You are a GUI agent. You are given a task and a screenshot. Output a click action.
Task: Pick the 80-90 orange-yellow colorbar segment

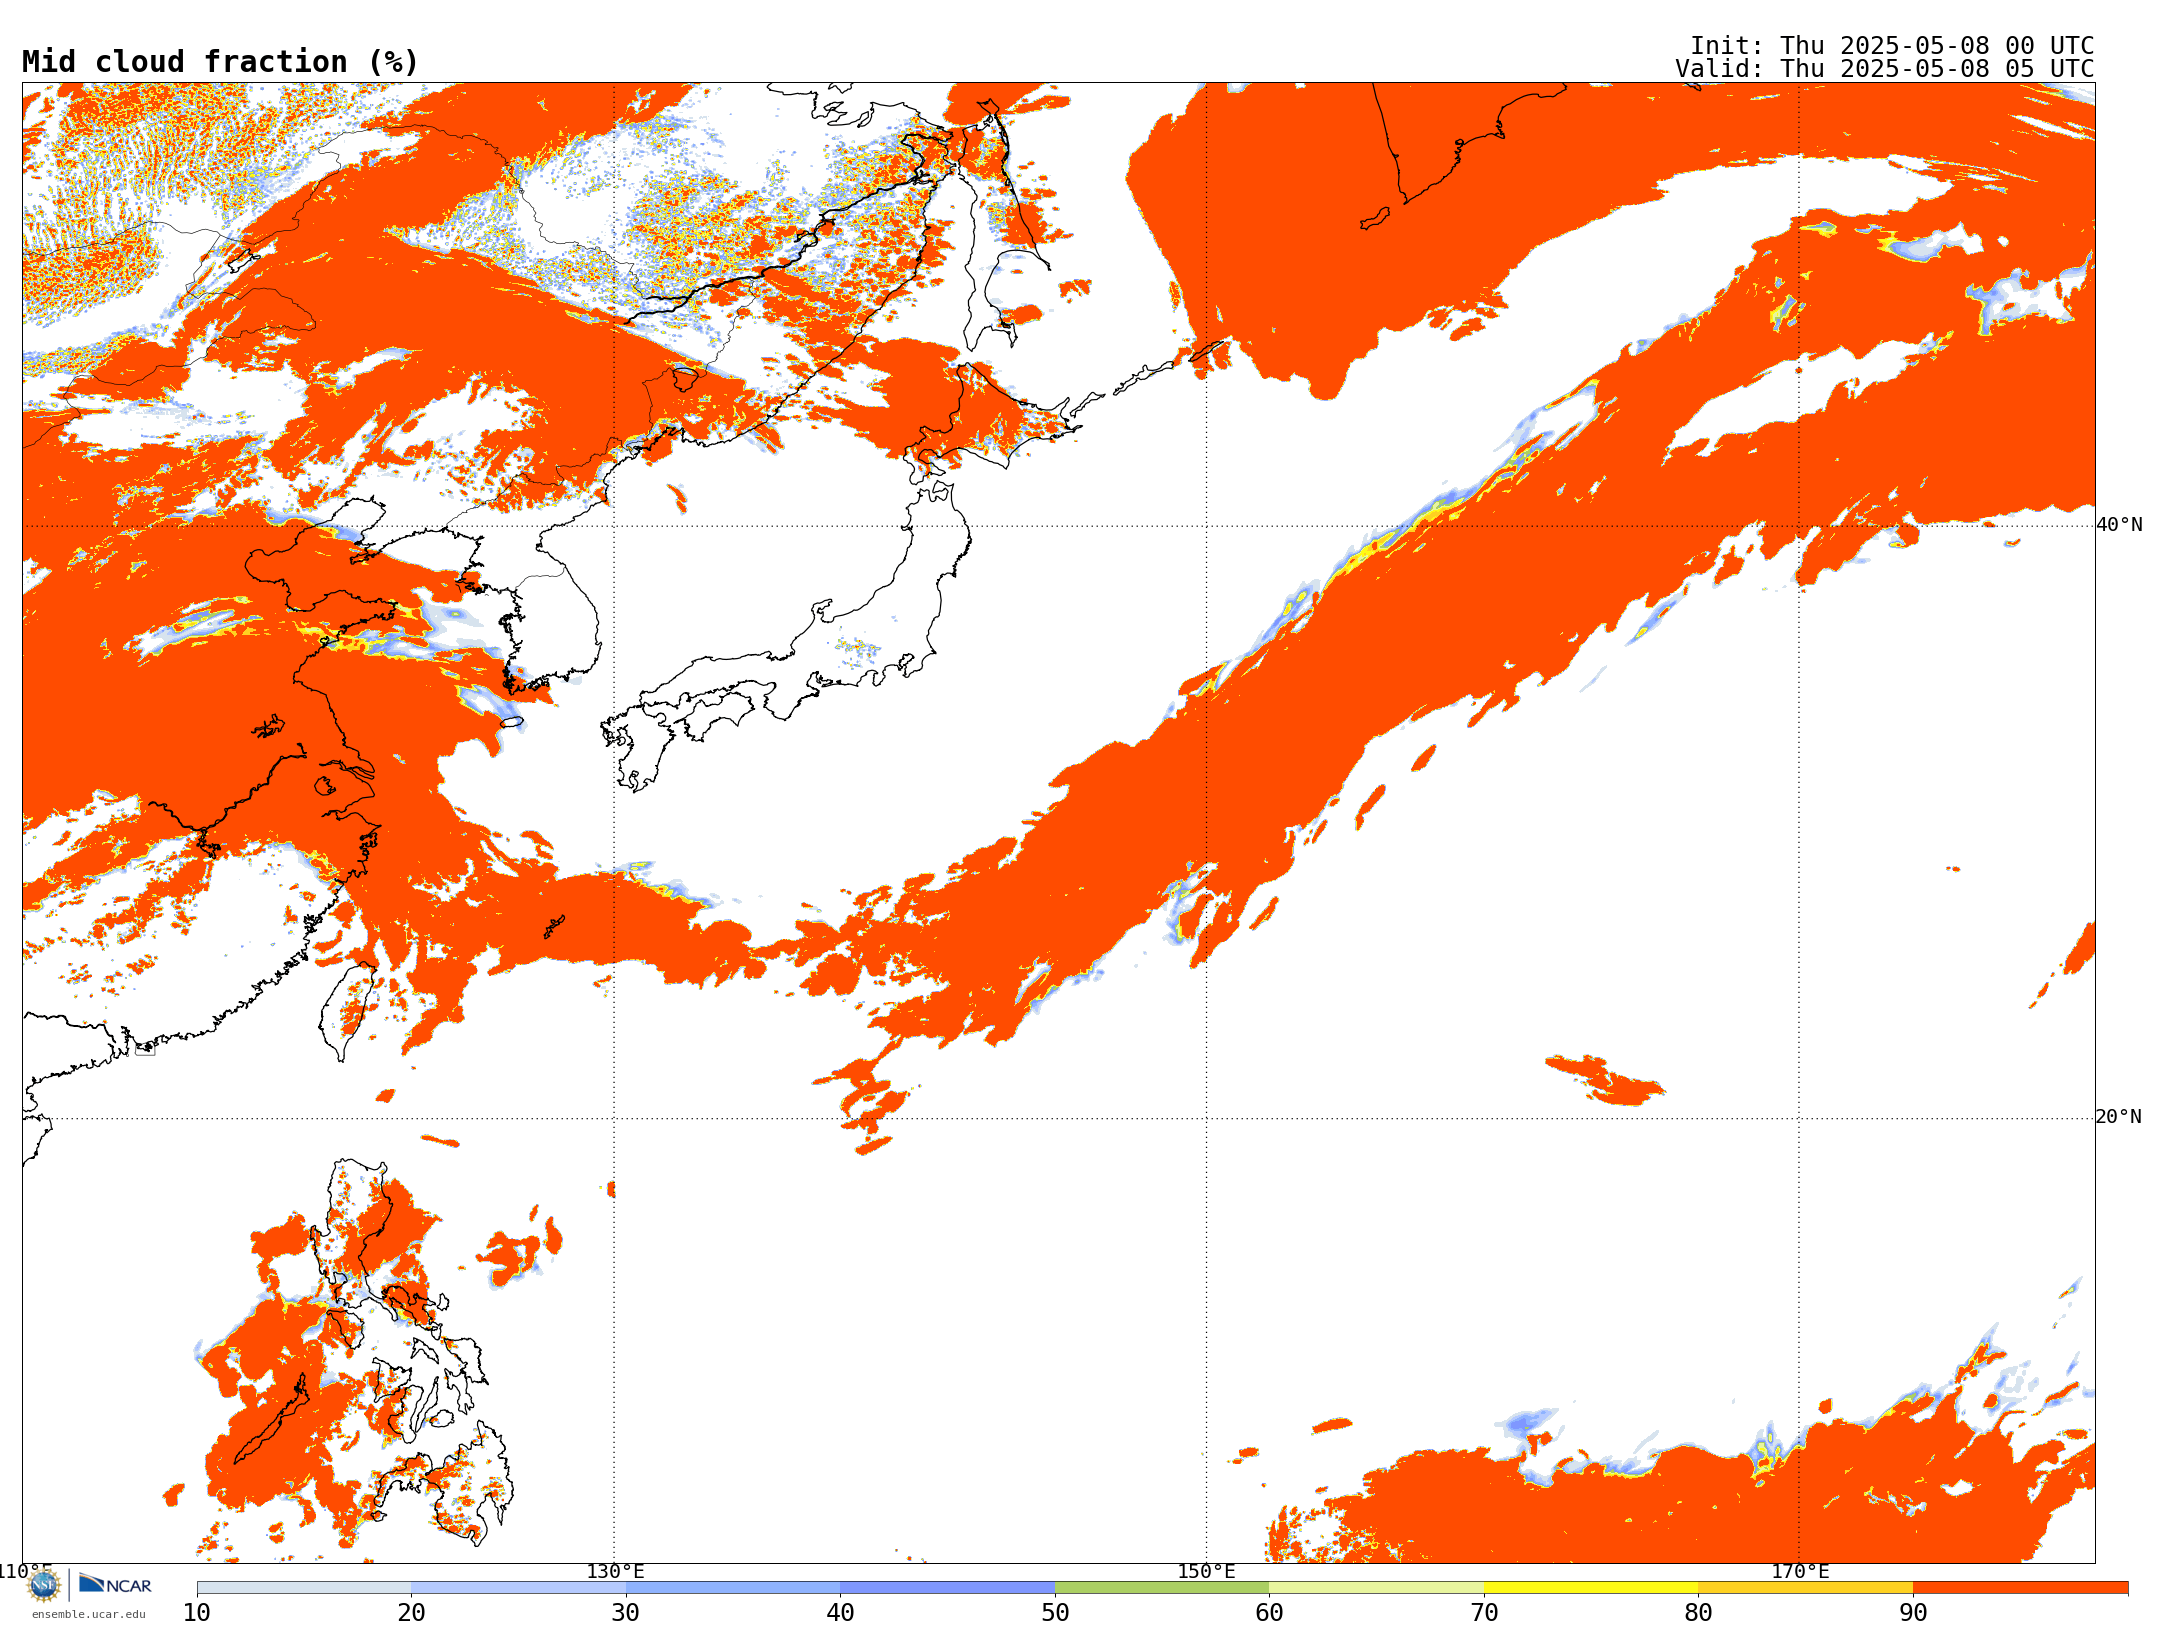tap(1806, 1588)
